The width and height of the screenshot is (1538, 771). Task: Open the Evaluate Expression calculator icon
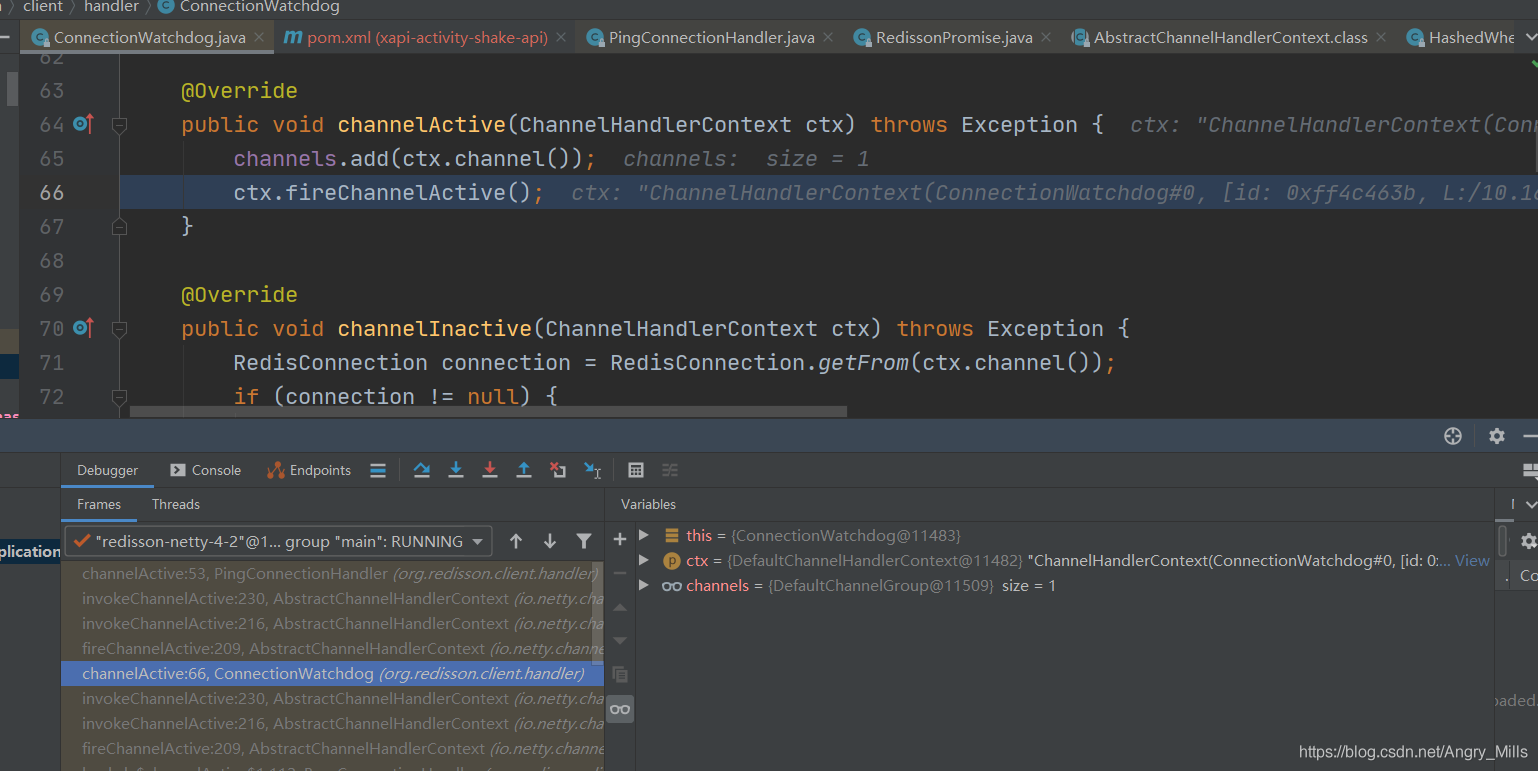click(636, 470)
